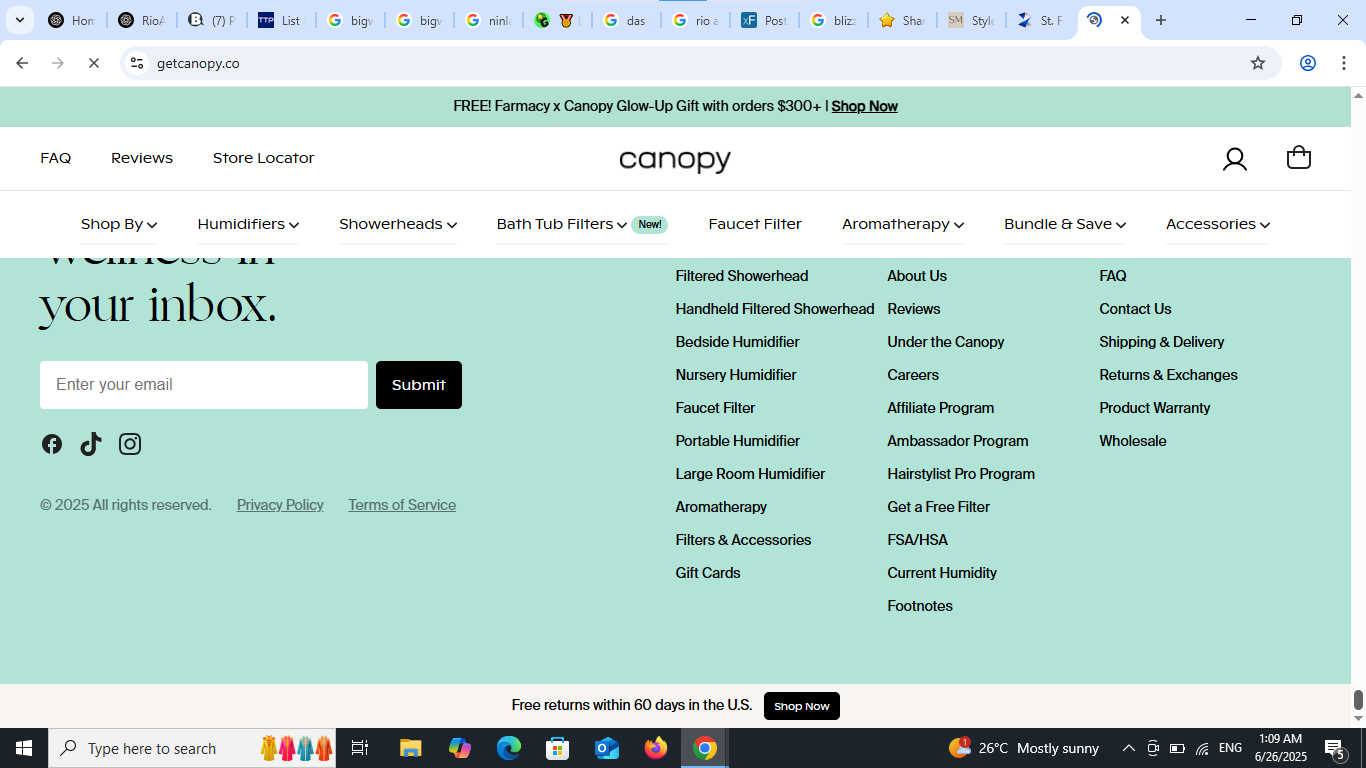The height and width of the screenshot is (768, 1366).
Task: Open Task View on taskbar
Action: (x=360, y=748)
